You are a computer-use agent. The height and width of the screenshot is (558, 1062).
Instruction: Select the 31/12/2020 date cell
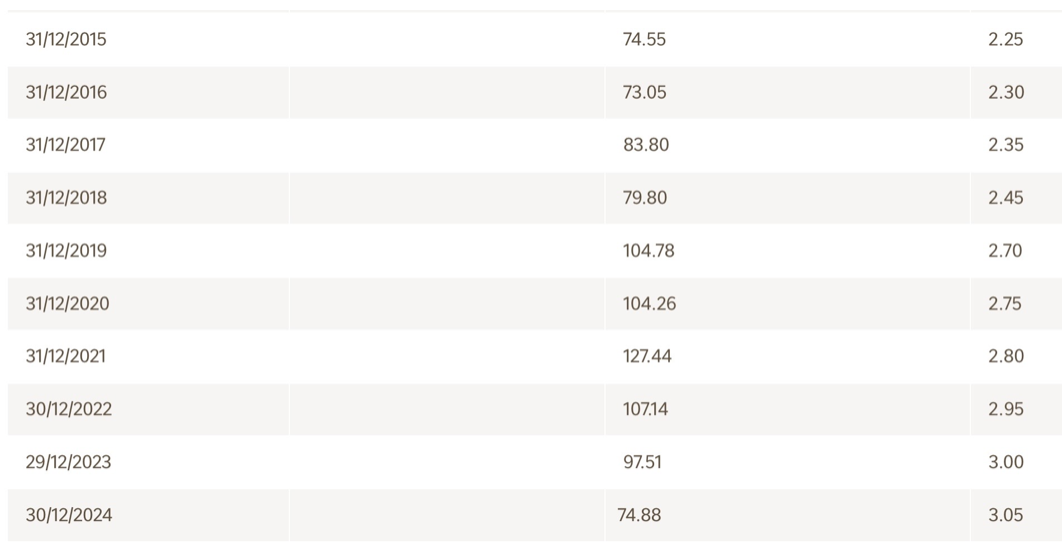(67, 304)
